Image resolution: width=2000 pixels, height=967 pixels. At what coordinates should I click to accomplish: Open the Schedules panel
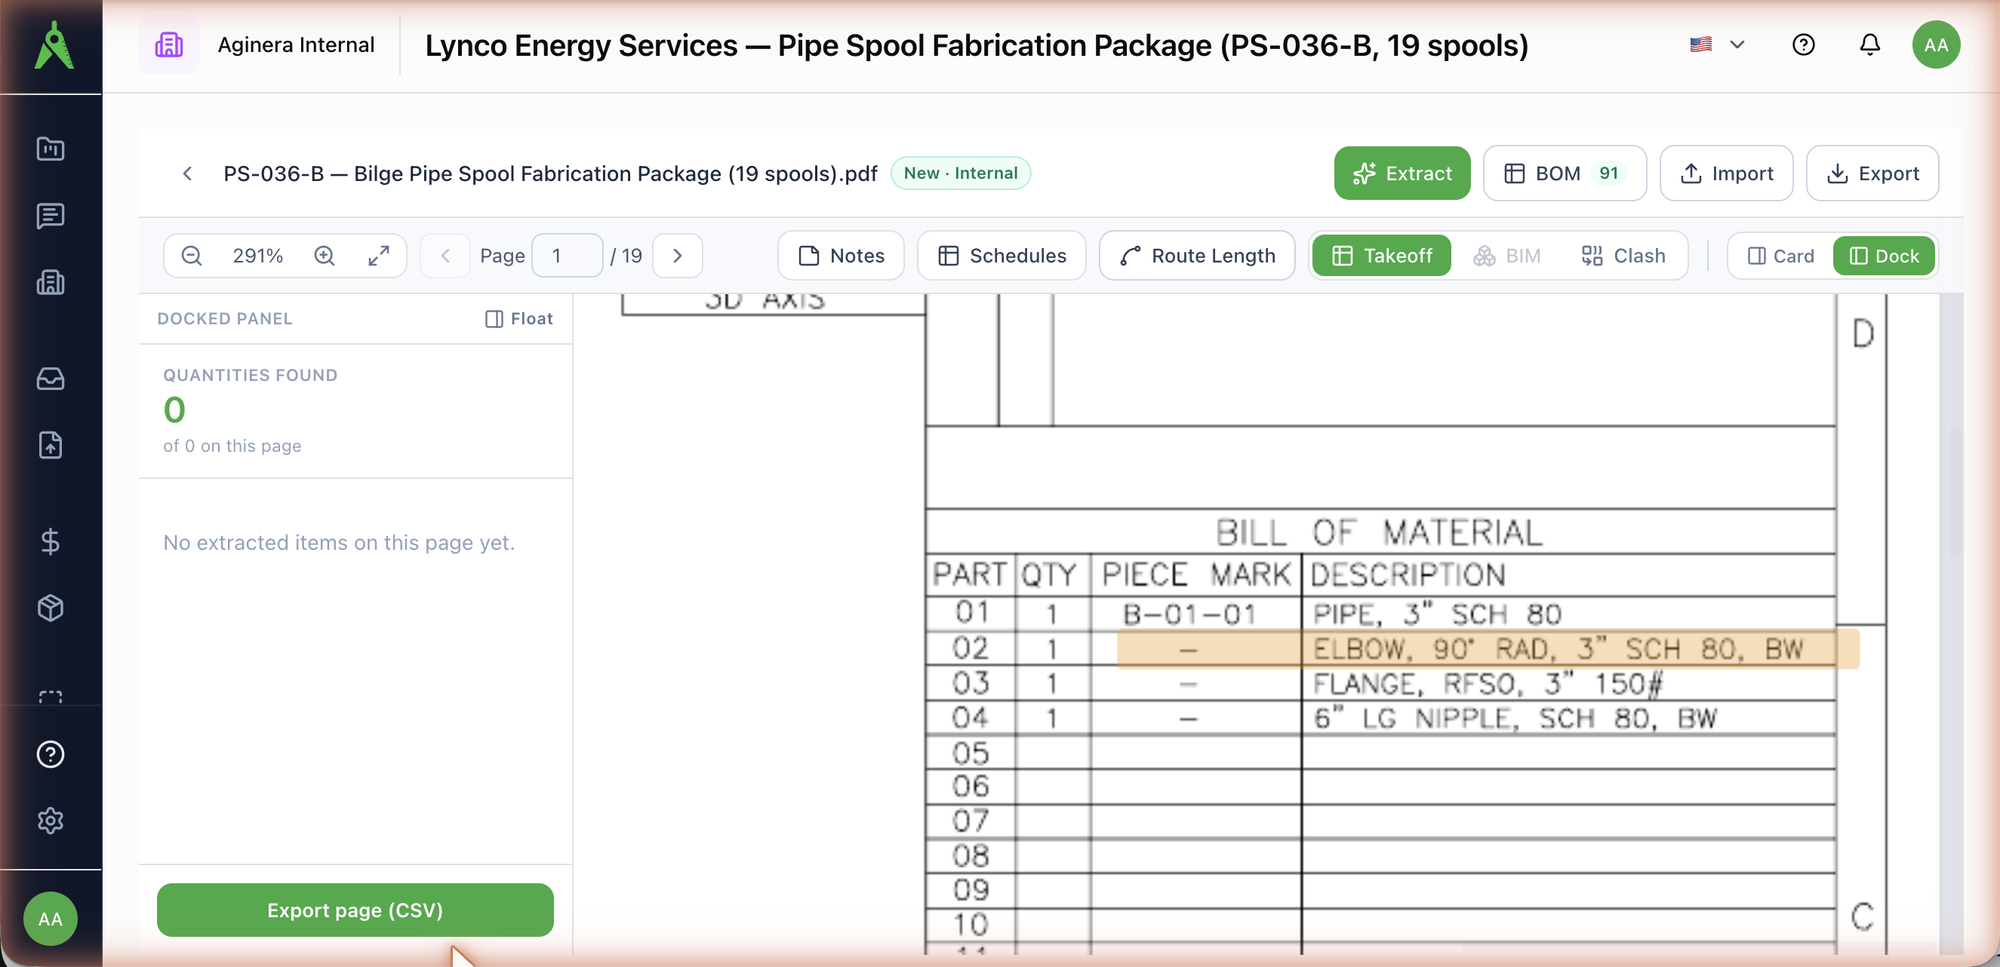(1002, 256)
